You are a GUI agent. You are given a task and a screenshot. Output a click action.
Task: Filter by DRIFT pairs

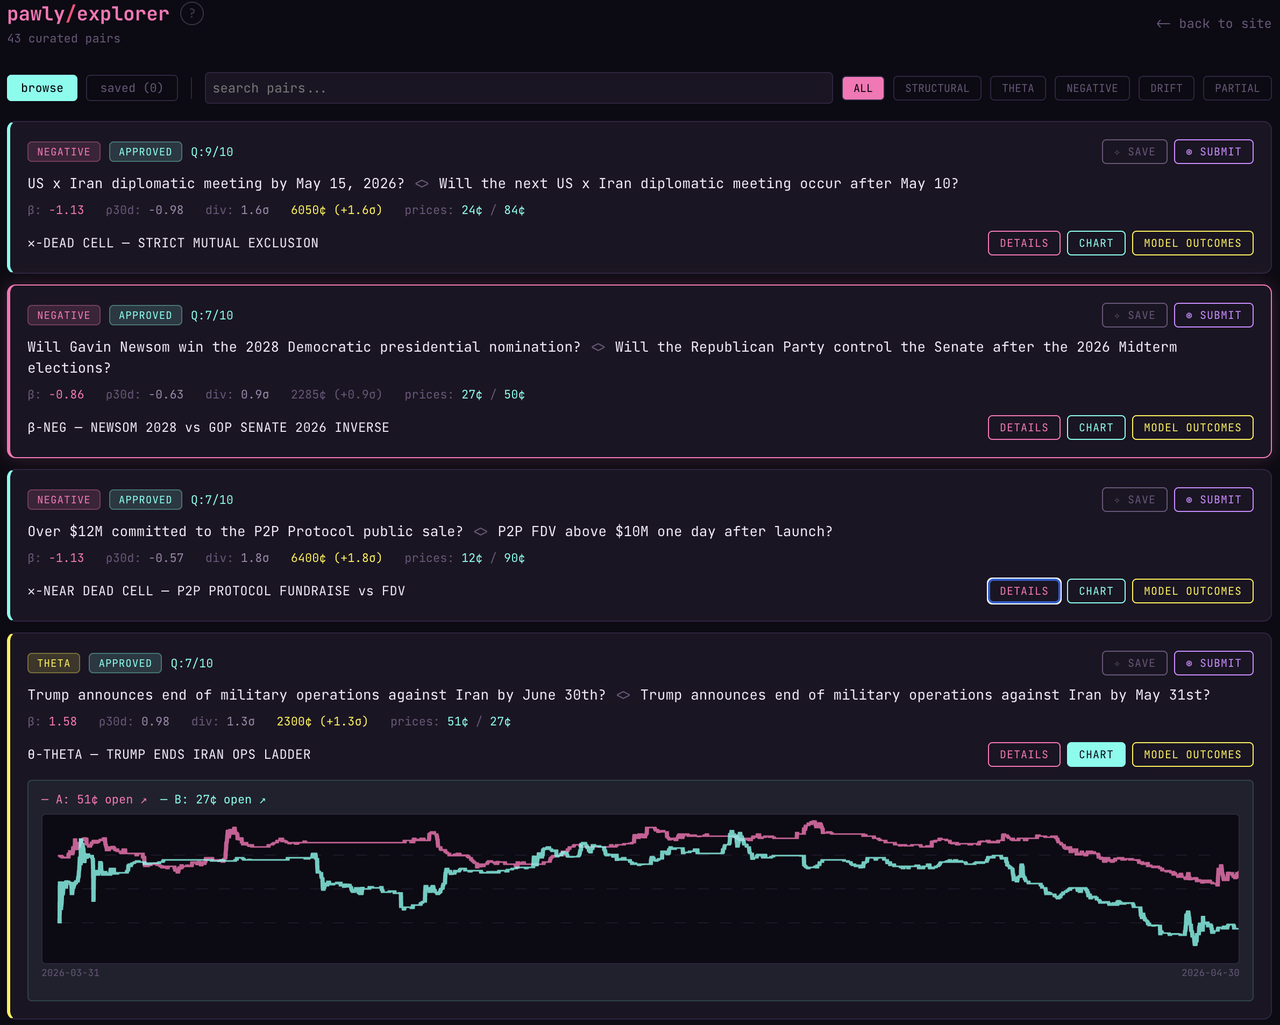click(x=1166, y=88)
